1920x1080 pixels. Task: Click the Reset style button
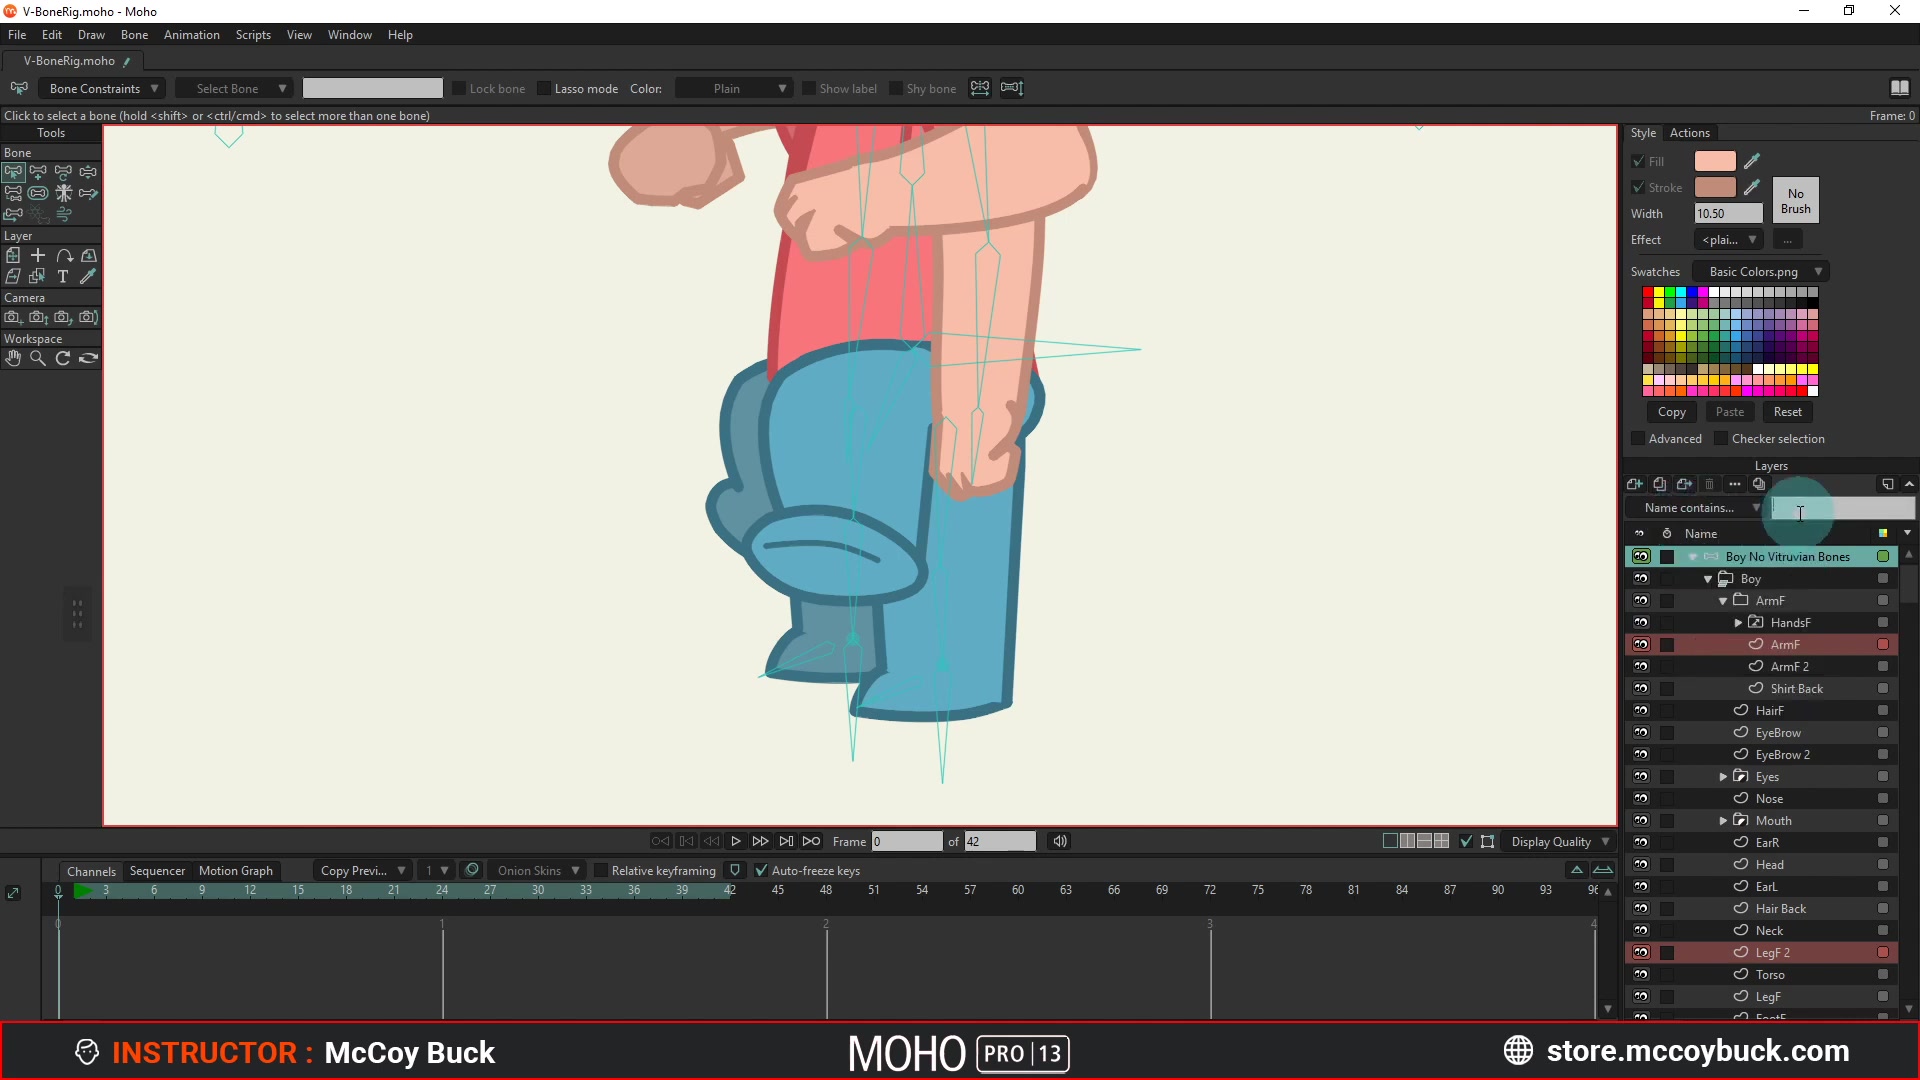(x=1787, y=412)
